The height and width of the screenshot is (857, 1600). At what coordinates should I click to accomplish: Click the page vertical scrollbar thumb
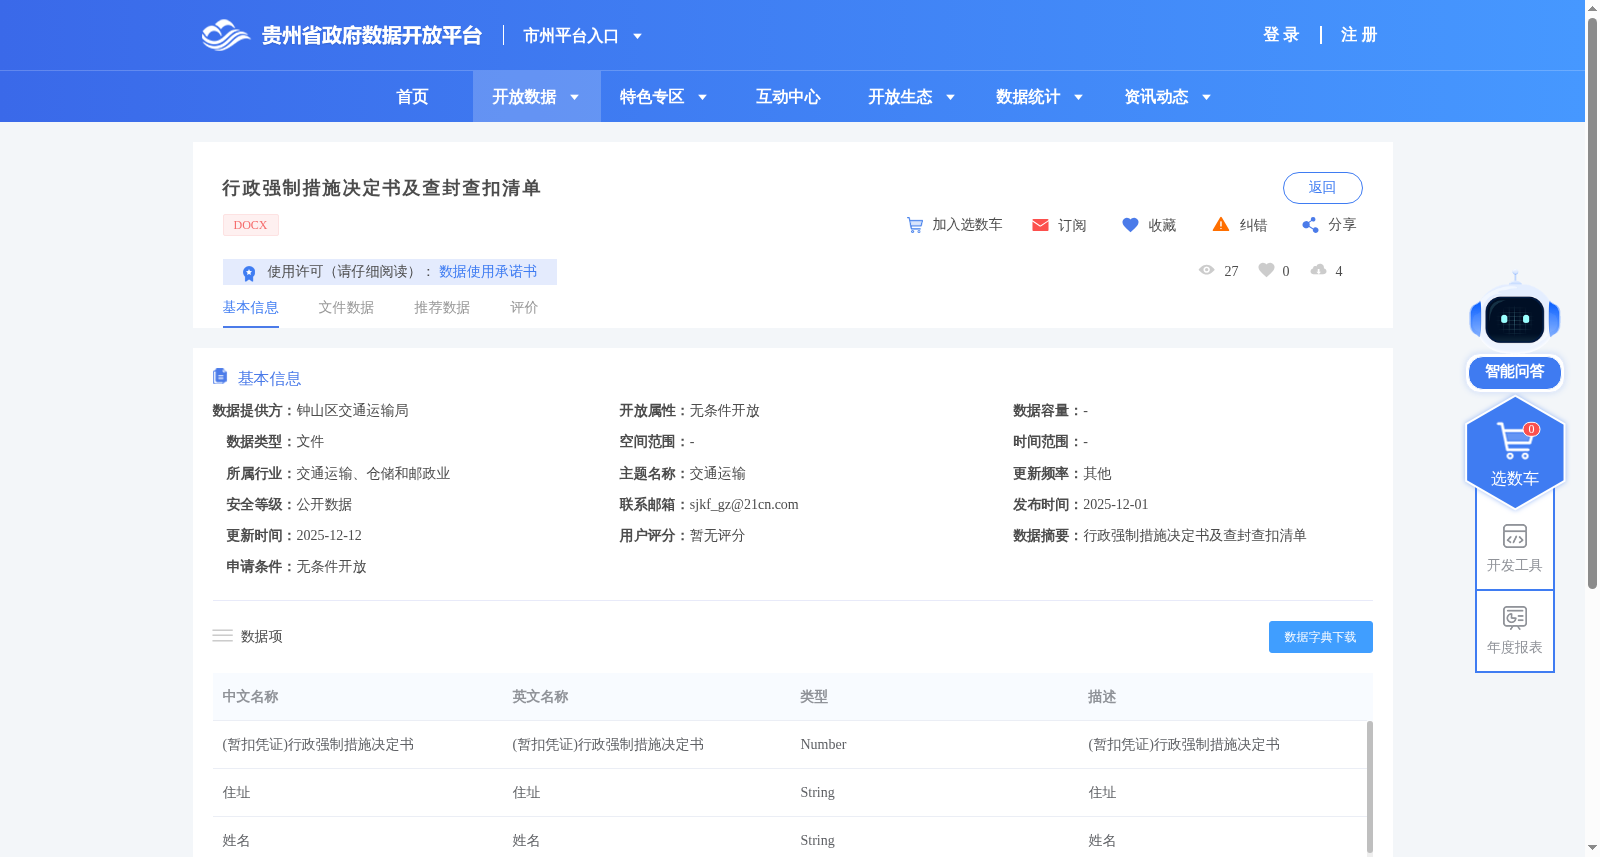(x=1592, y=302)
